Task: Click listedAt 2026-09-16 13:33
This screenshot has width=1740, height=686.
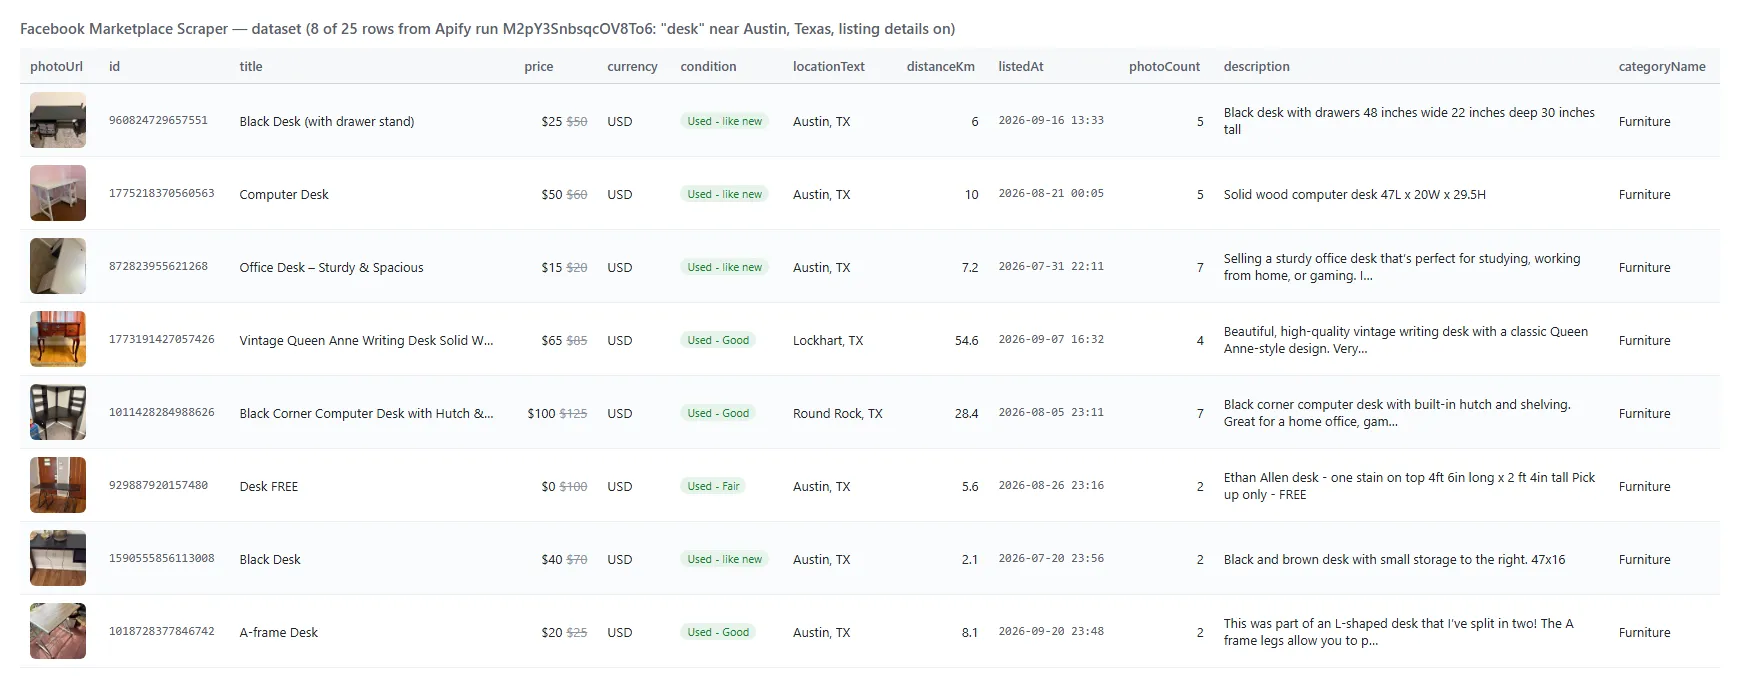Action: click(1051, 120)
